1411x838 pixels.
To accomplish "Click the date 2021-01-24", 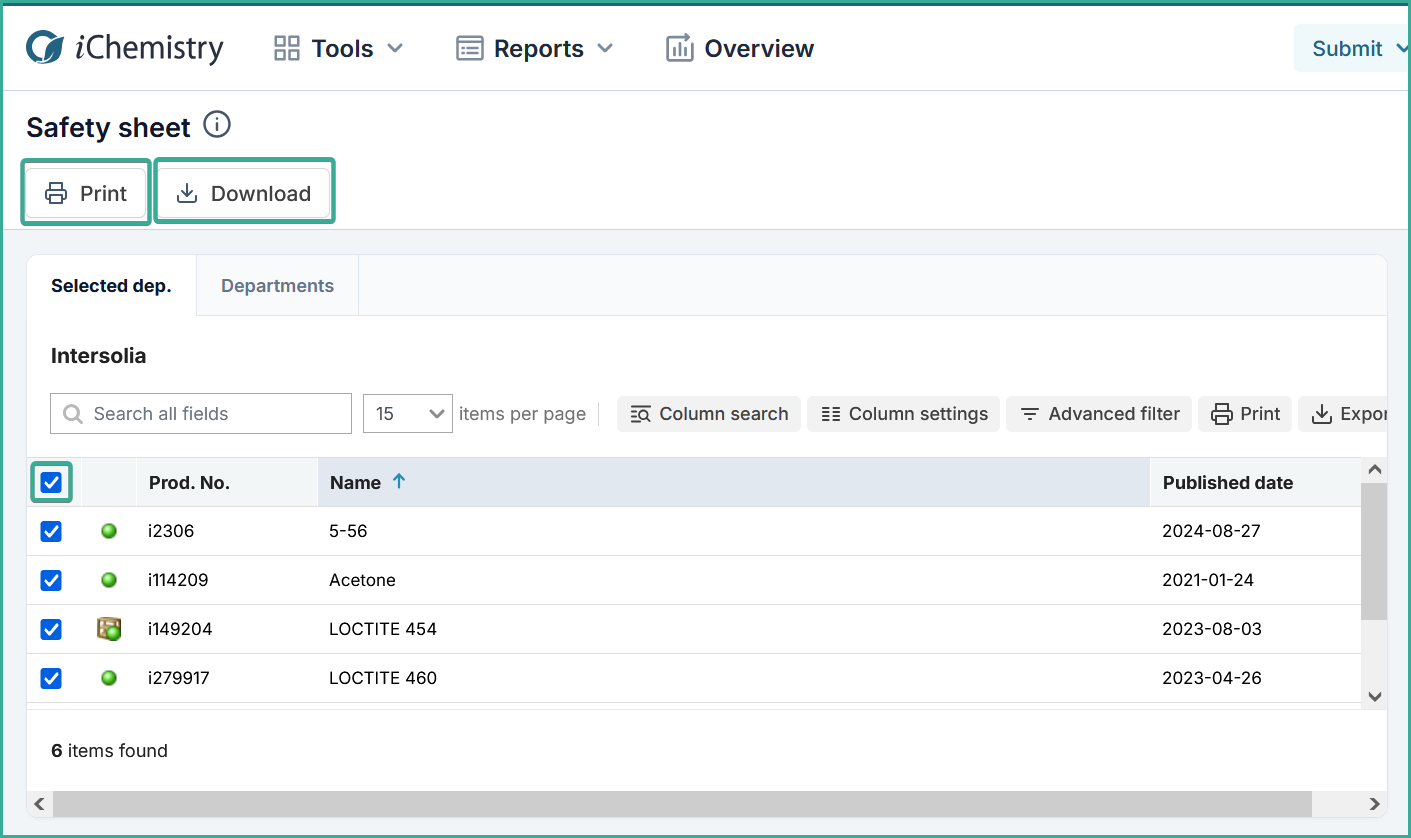I will [1208, 580].
